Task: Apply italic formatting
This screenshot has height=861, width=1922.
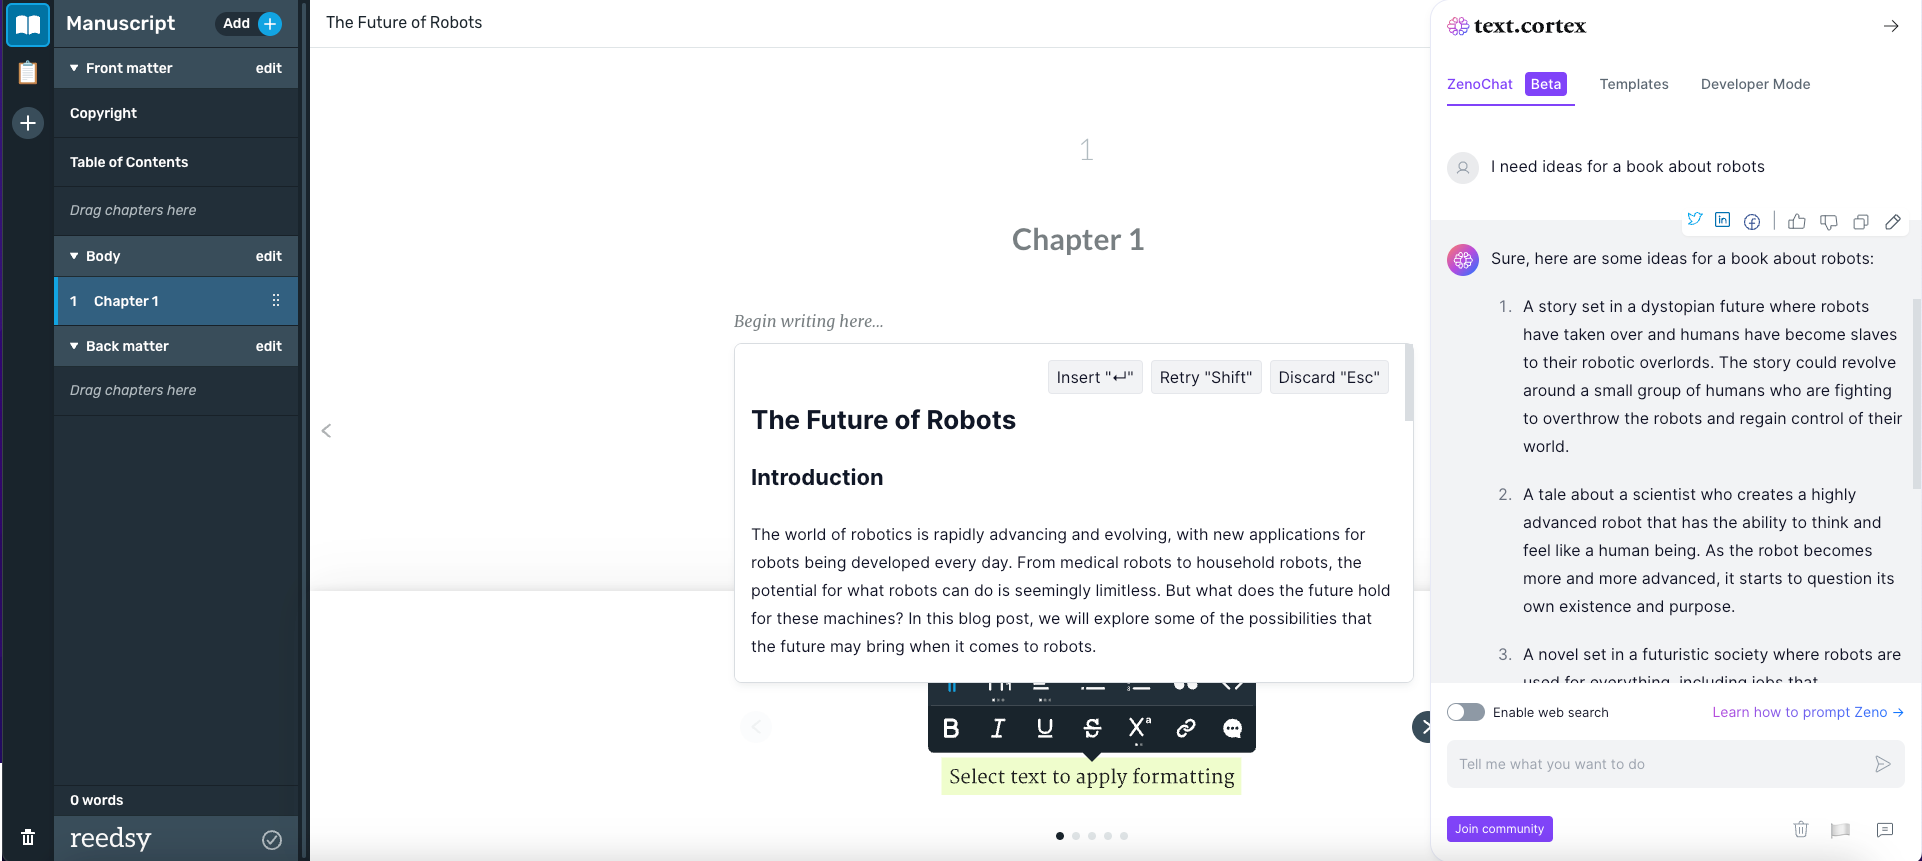Action: click(998, 728)
